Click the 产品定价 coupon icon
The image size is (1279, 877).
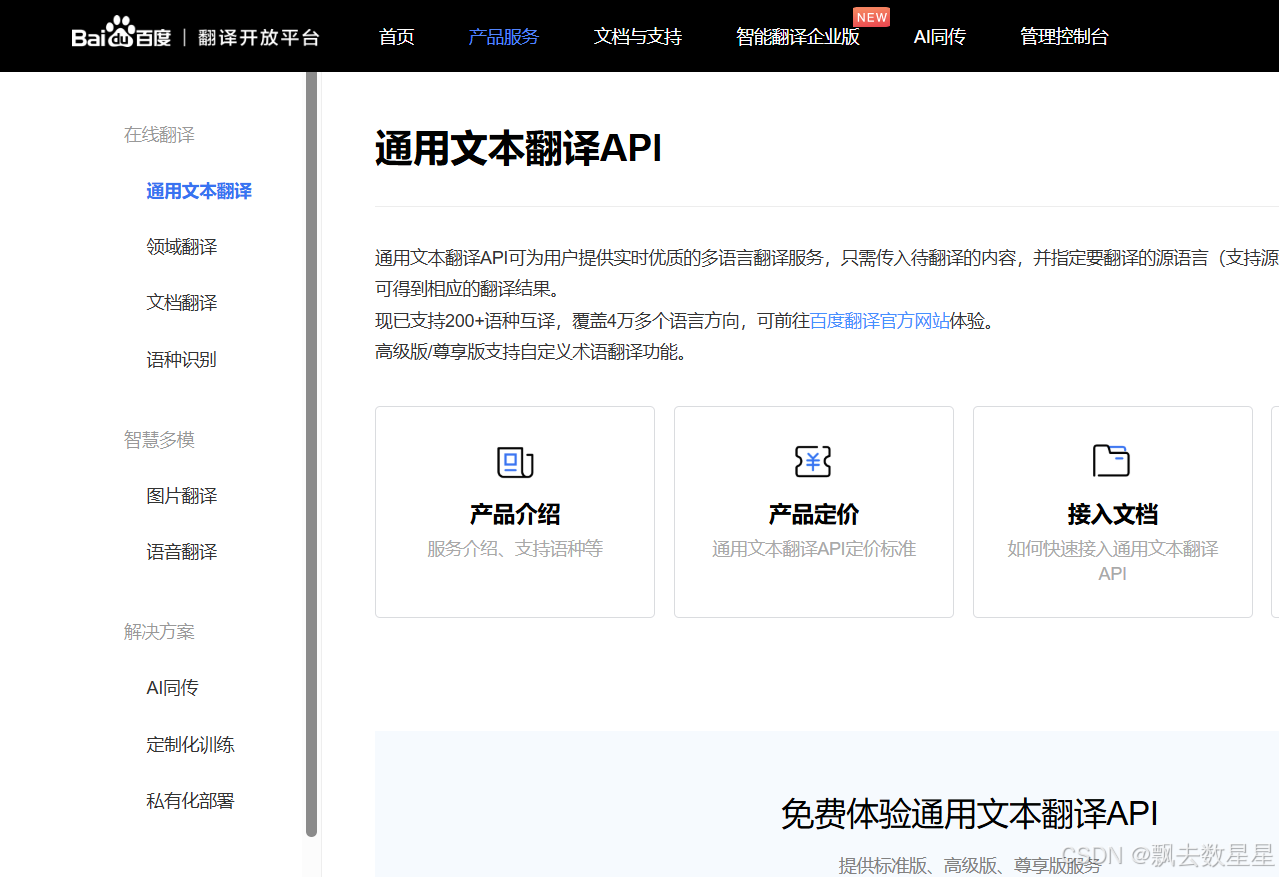pyautogui.click(x=813, y=461)
